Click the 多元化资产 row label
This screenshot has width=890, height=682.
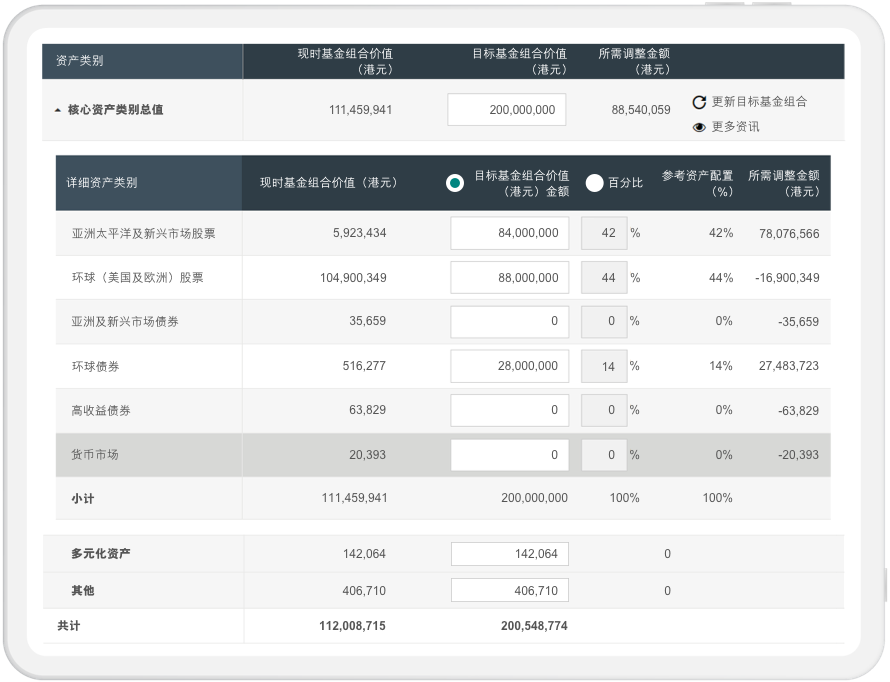coord(100,554)
